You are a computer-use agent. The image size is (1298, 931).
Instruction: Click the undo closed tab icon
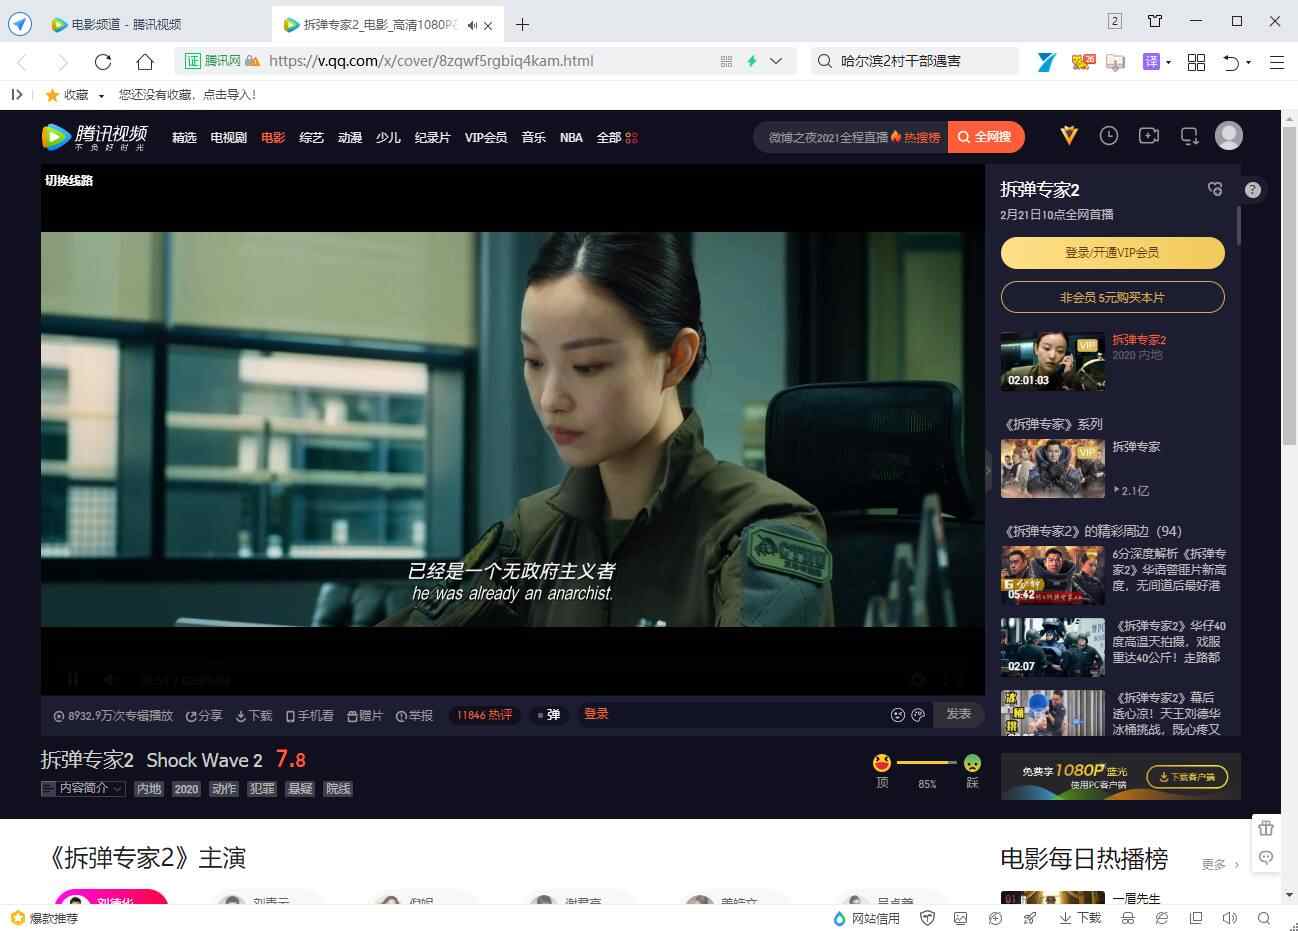[1231, 62]
